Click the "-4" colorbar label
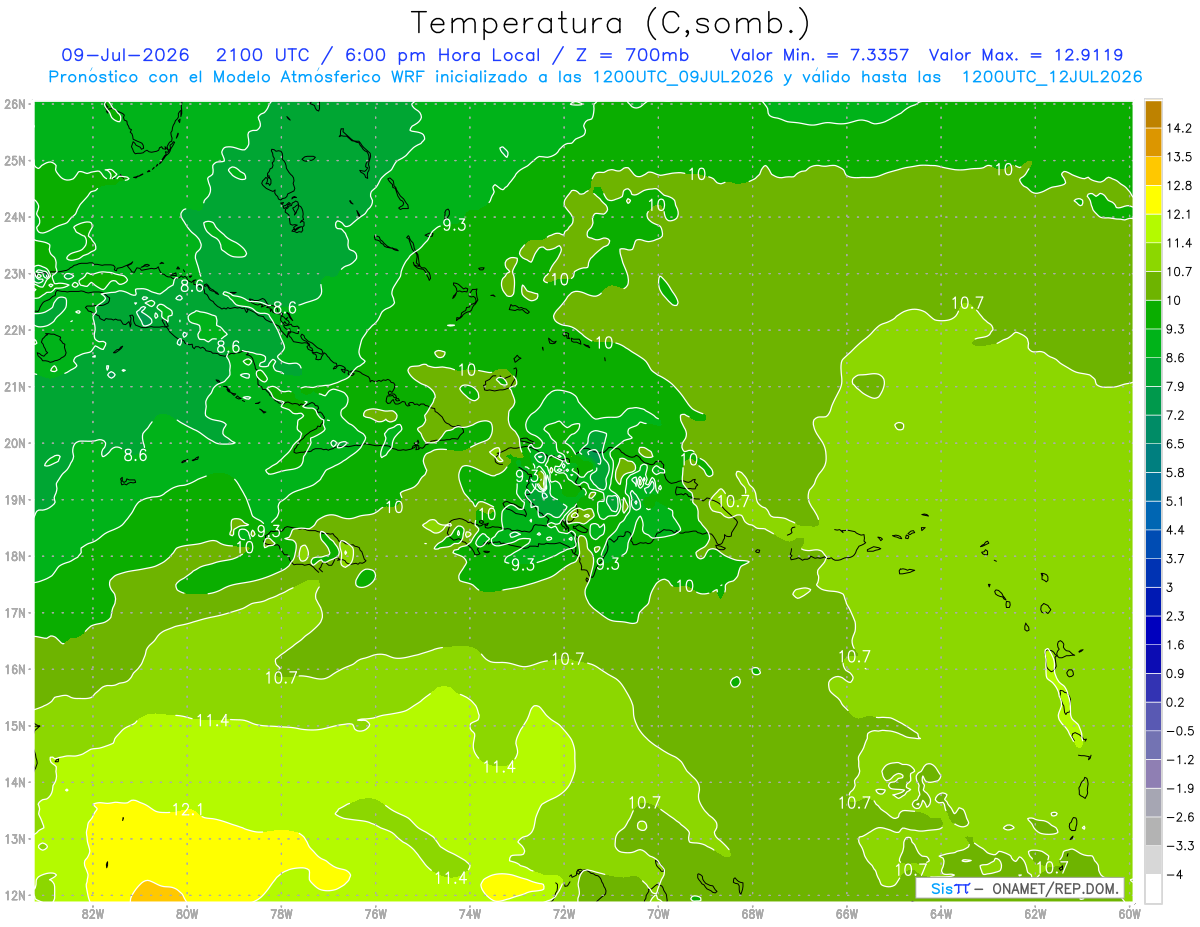The height and width of the screenshot is (927, 1200). tap(1173, 873)
